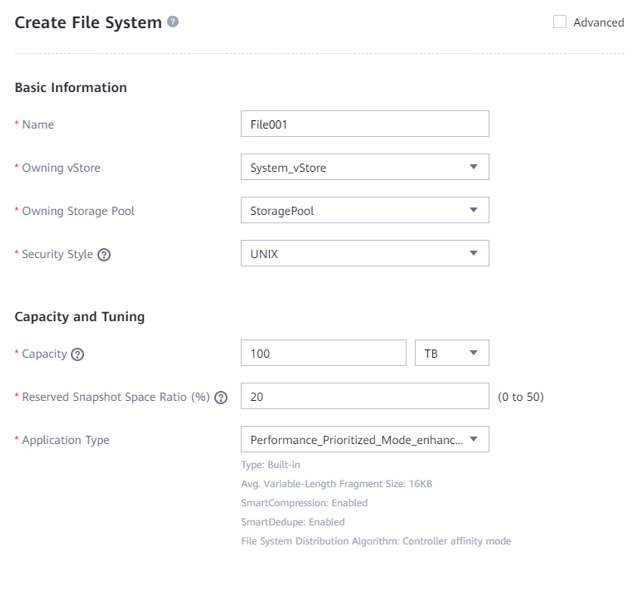Click the arrow of System_vStore combo box
The image size is (638, 591).
[x=474, y=167]
